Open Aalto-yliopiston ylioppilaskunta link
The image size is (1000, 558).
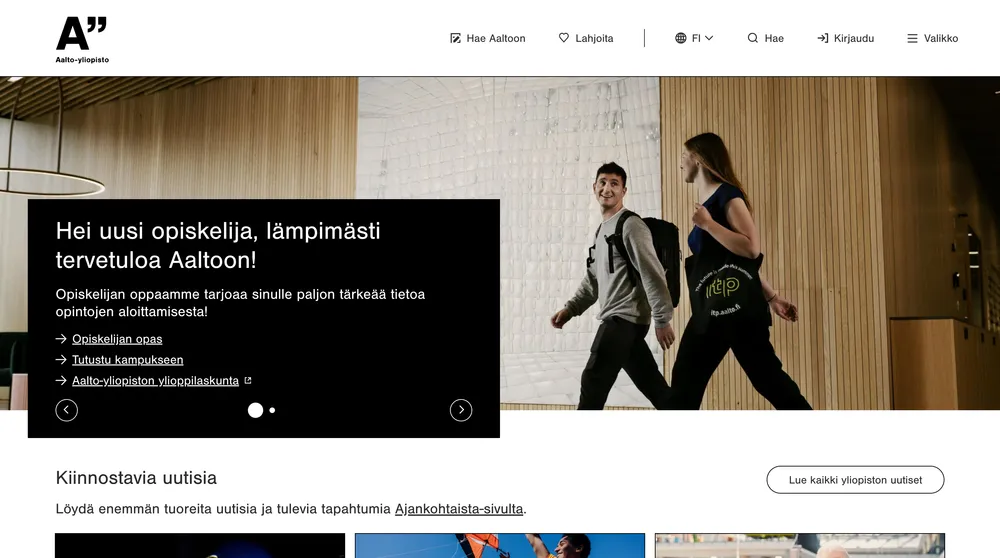click(156, 381)
